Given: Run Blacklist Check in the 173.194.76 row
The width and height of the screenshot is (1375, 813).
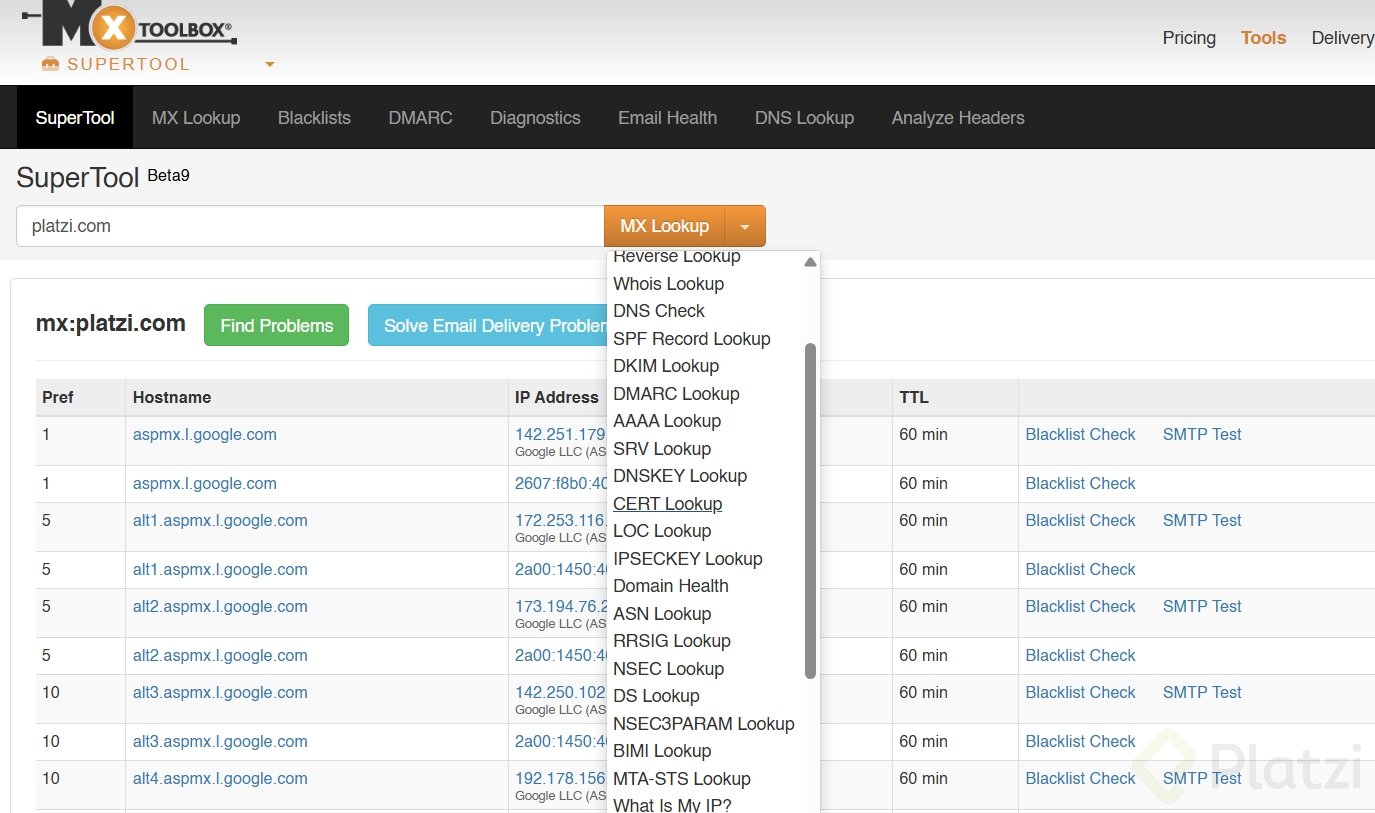Looking at the screenshot, I should tap(1080, 607).
